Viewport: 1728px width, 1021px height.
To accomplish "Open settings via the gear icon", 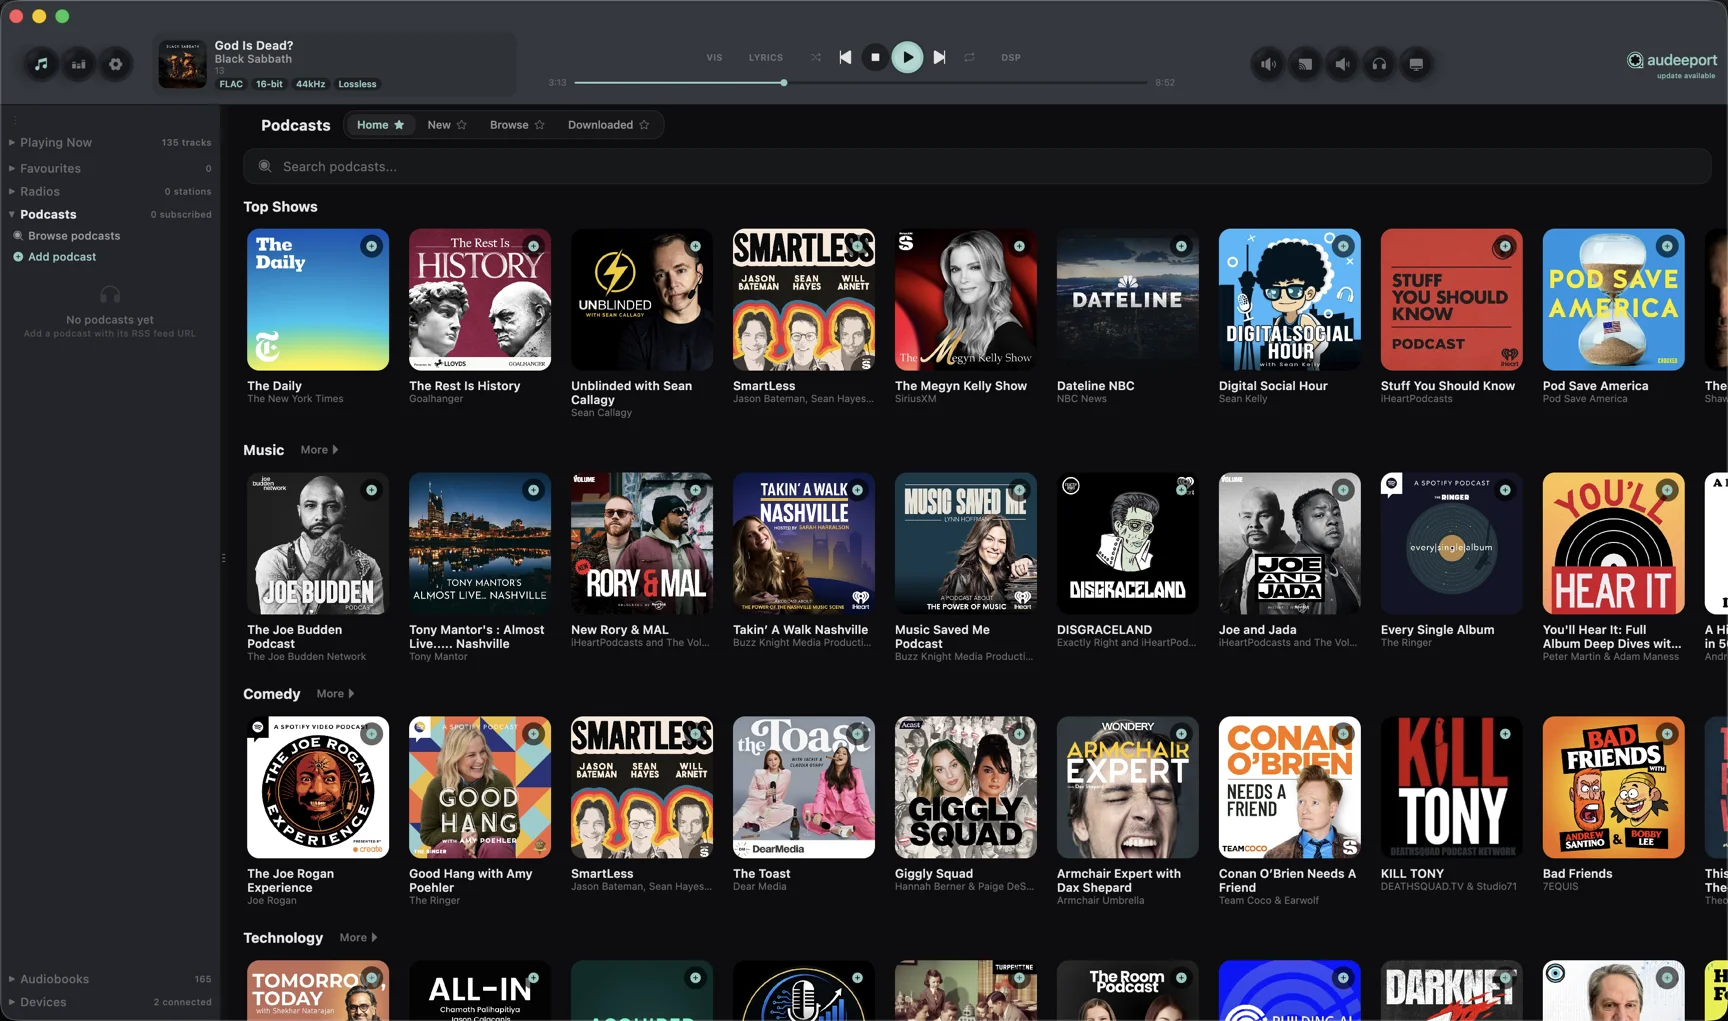I will (116, 64).
